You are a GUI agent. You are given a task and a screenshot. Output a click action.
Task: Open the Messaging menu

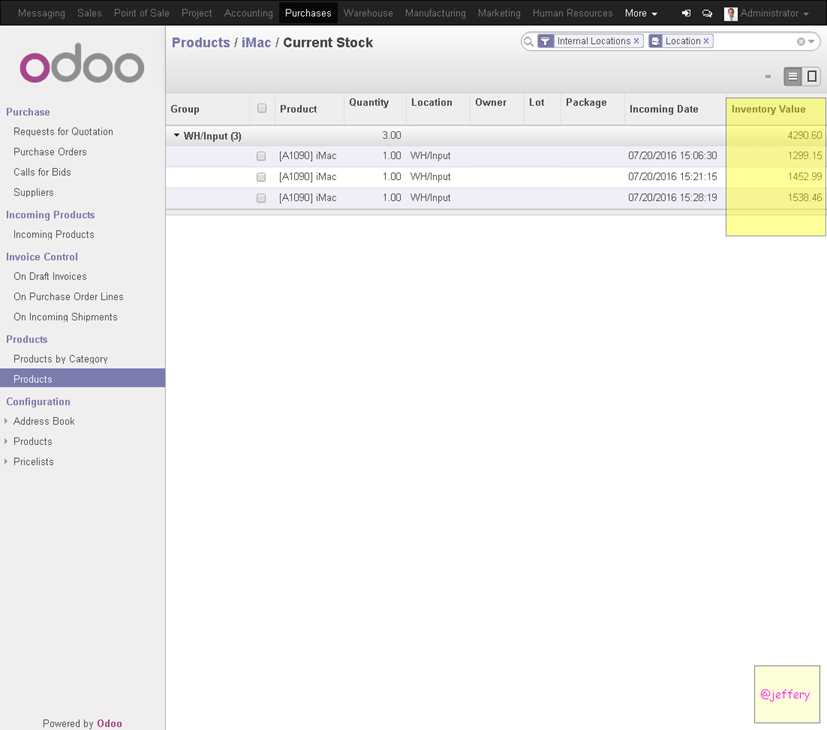pyautogui.click(x=41, y=13)
